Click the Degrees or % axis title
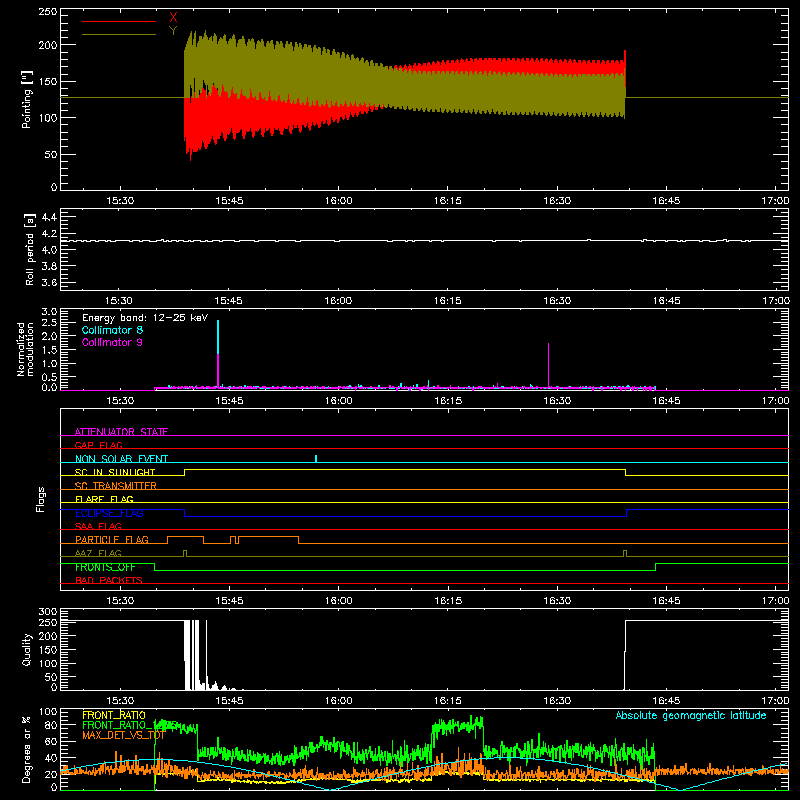 pos(27,750)
